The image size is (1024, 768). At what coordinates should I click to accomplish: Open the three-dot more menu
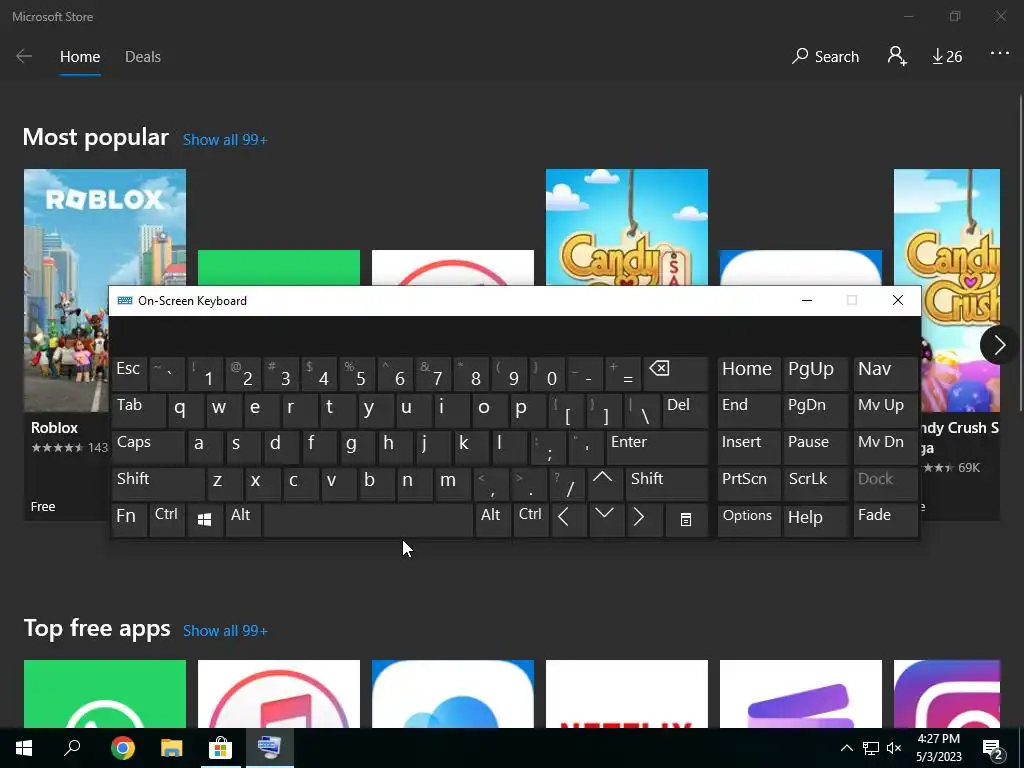pyautogui.click(x=999, y=54)
